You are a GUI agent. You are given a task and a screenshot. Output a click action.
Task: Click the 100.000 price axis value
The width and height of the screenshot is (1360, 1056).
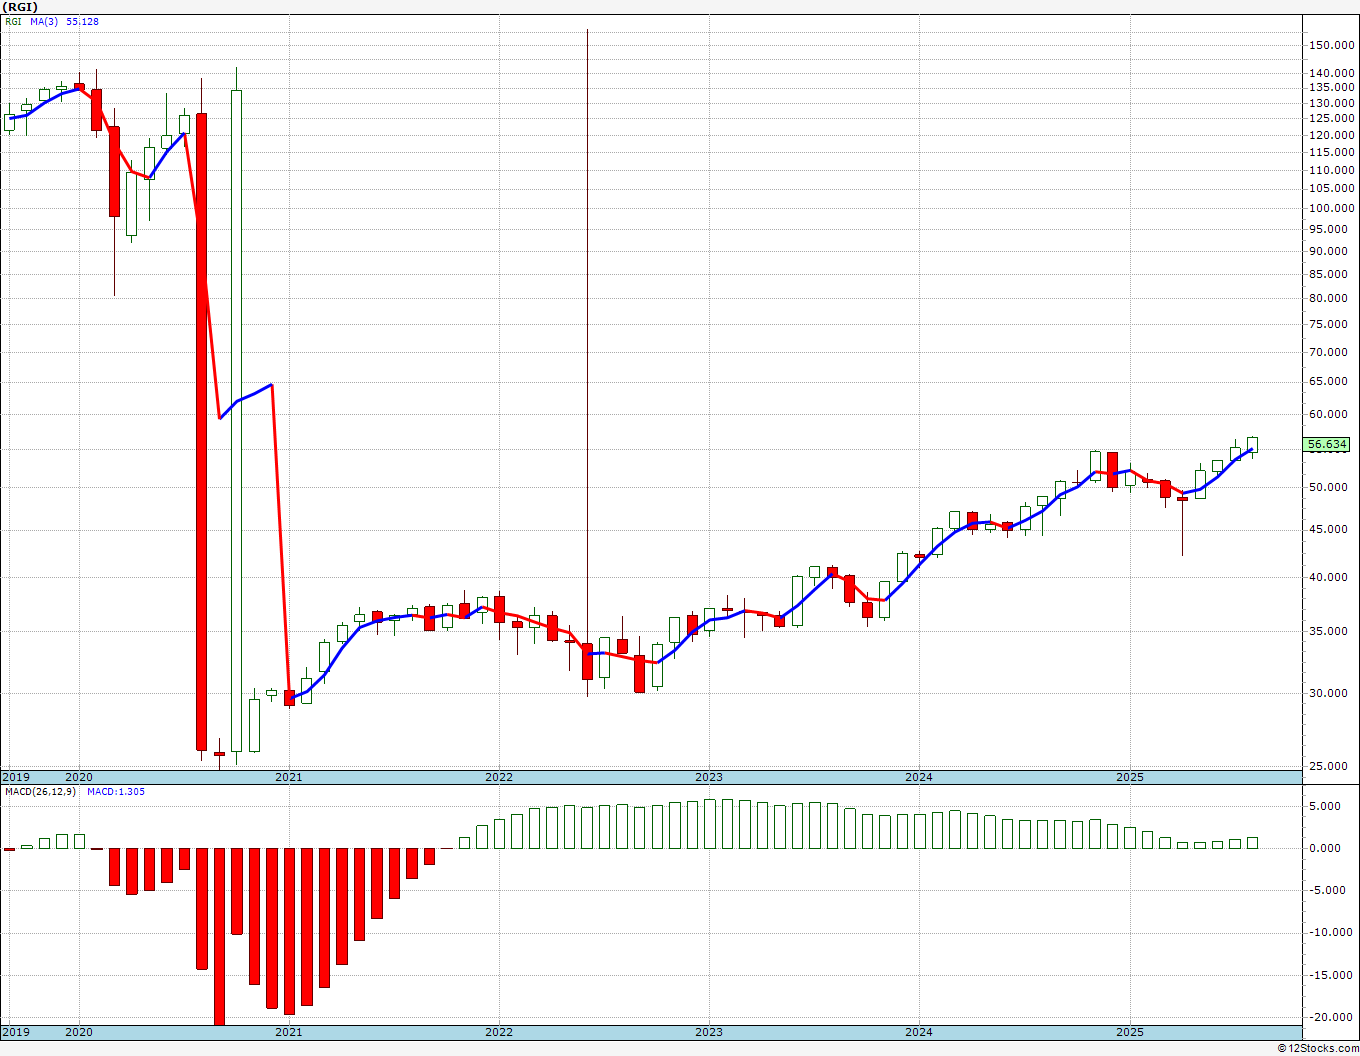(1331, 208)
